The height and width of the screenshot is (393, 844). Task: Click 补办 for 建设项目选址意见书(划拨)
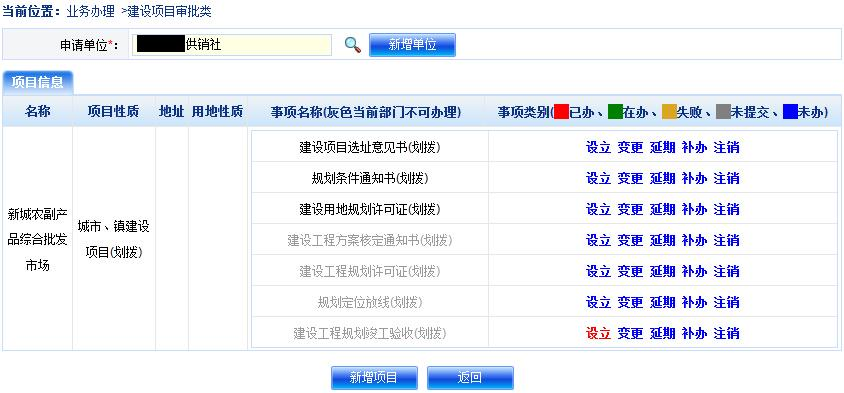(694, 147)
